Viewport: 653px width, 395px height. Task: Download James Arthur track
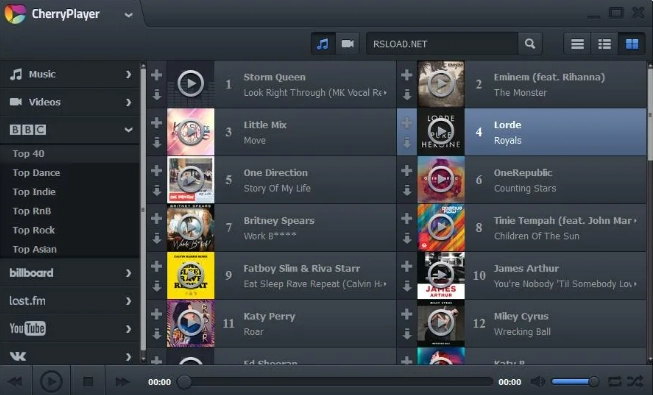coord(406,286)
